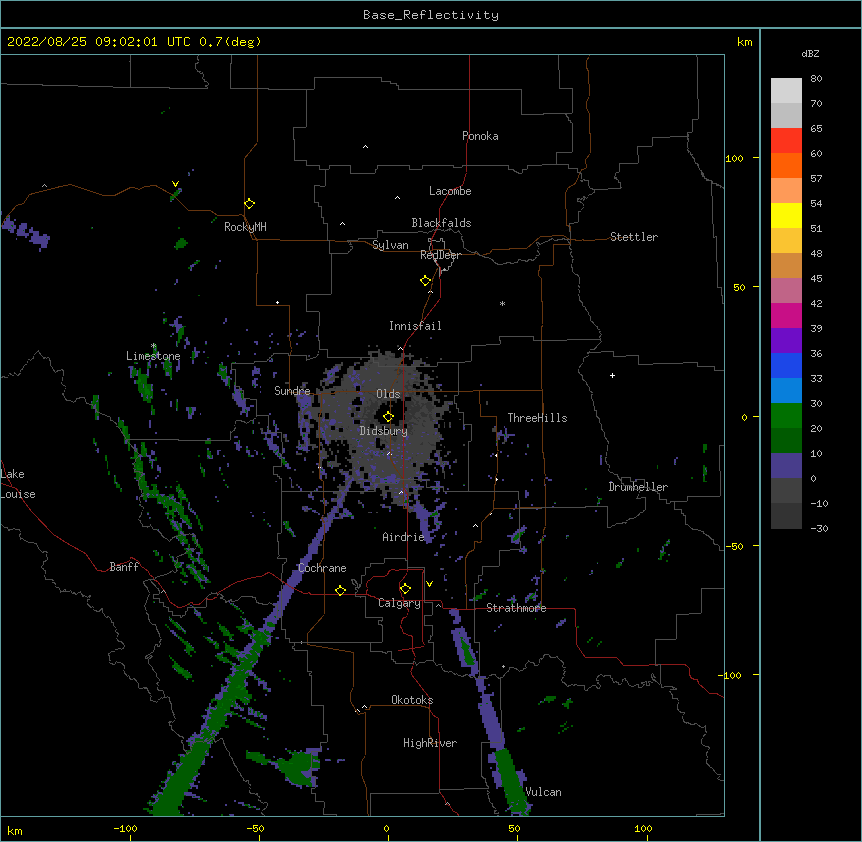Click the yellow diamond marker below Cochrane
The image size is (862, 842).
pyautogui.click(x=340, y=590)
